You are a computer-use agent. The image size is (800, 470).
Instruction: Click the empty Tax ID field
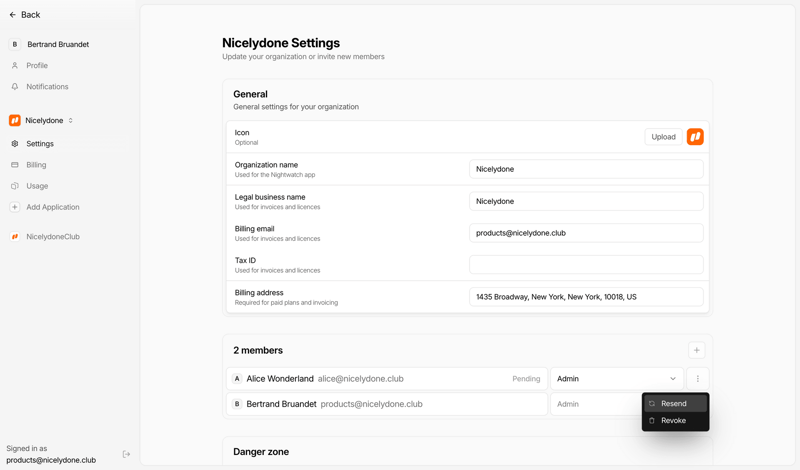coord(586,264)
